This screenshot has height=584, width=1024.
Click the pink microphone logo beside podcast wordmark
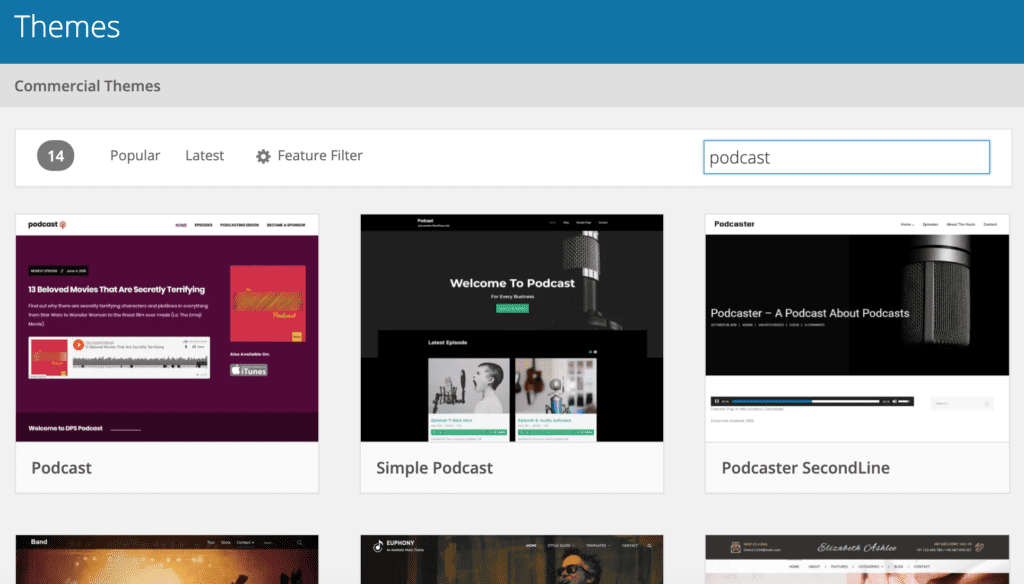pyautogui.click(x=63, y=225)
